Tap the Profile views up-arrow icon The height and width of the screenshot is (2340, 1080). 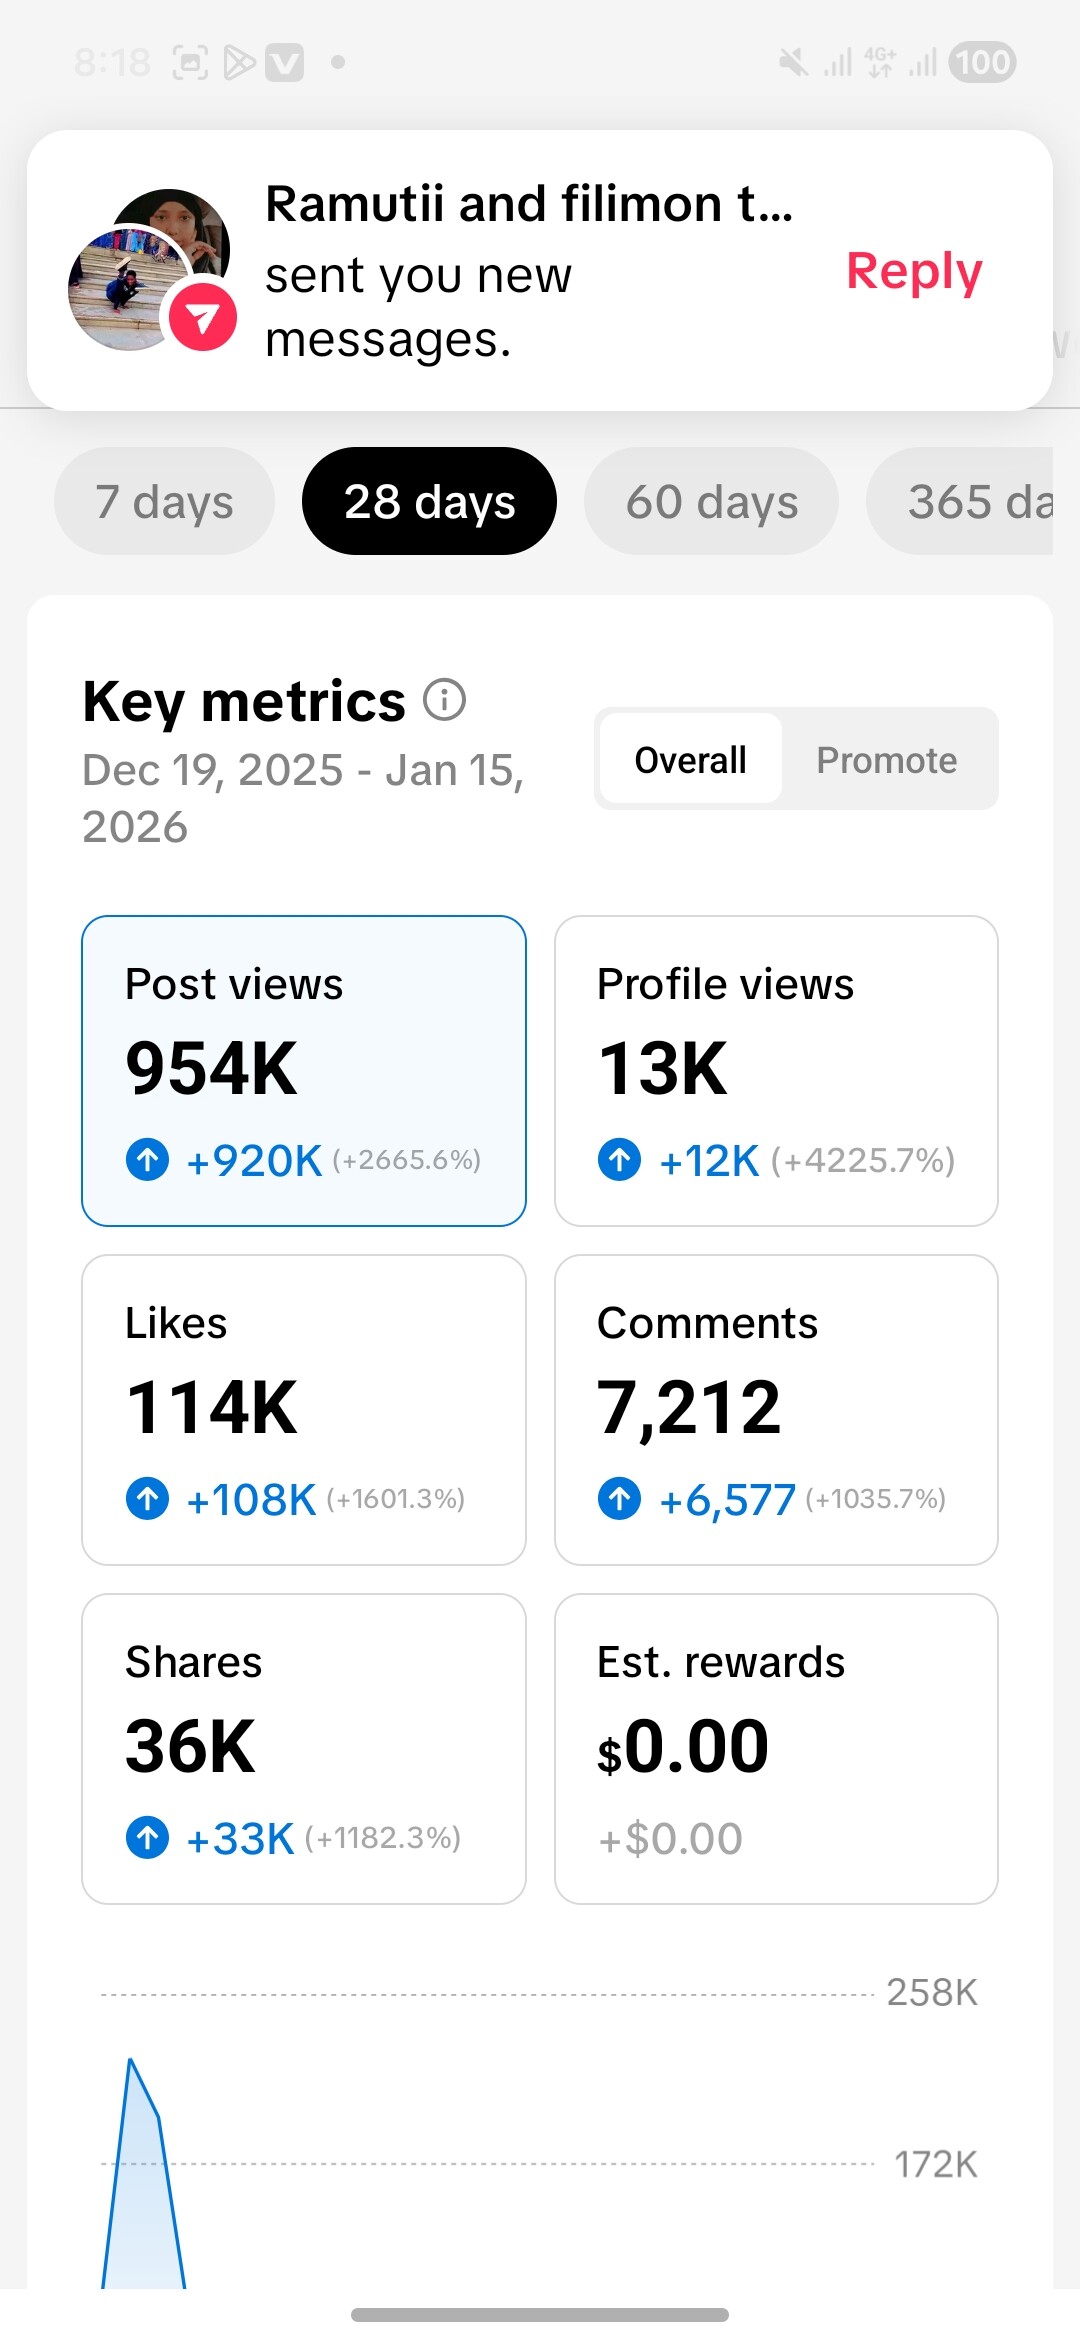pos(619,1160)
